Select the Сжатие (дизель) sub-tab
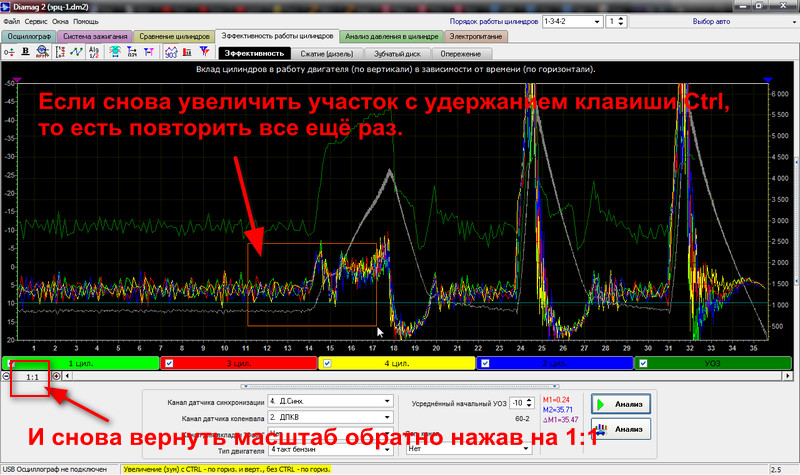 [x=327, y=54]
